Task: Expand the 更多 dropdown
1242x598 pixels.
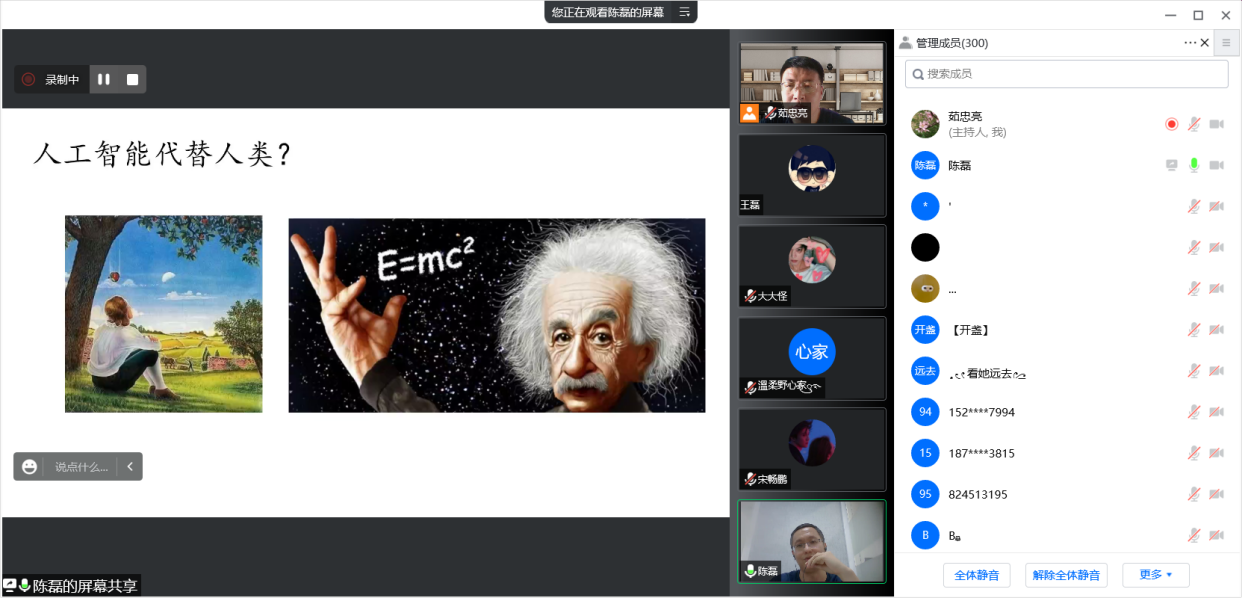Action: [1155, 575]
